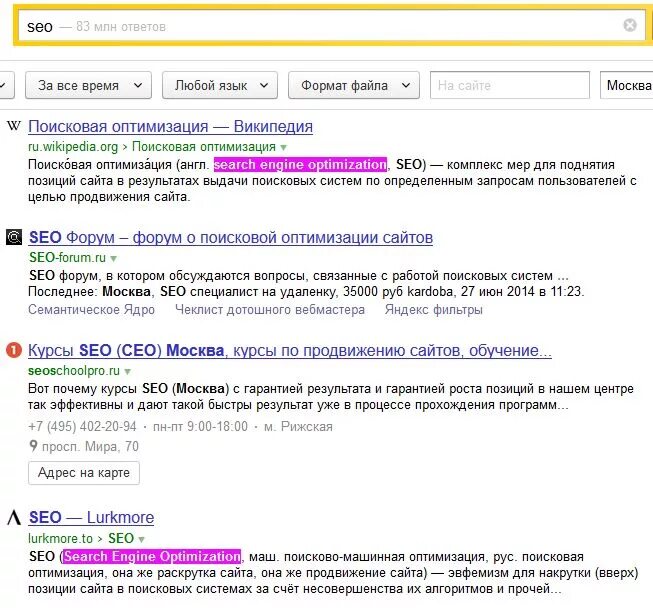Focus the "На сайте" site filter field
This screenshot has height=608, width=653.
tap(510, 85)
